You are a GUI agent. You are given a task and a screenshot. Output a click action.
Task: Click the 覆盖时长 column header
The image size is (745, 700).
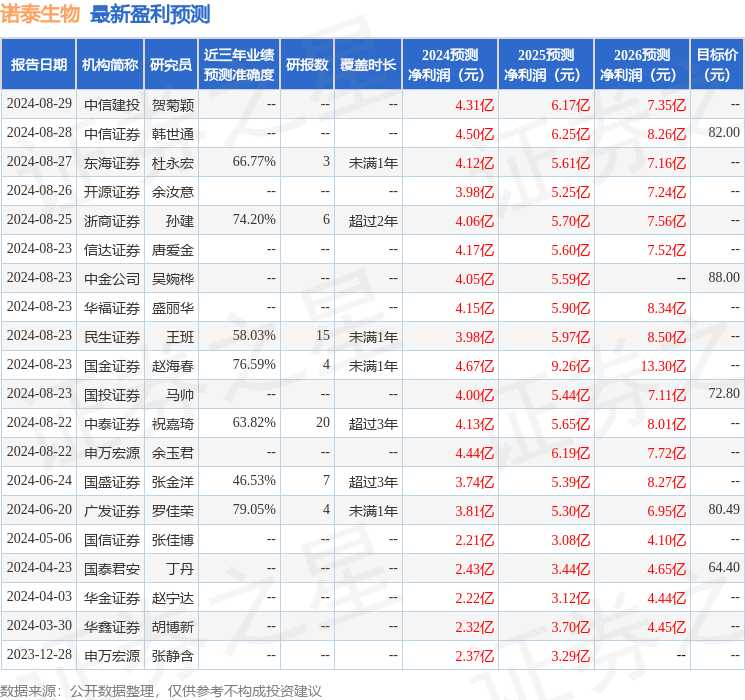click(368, 65)
